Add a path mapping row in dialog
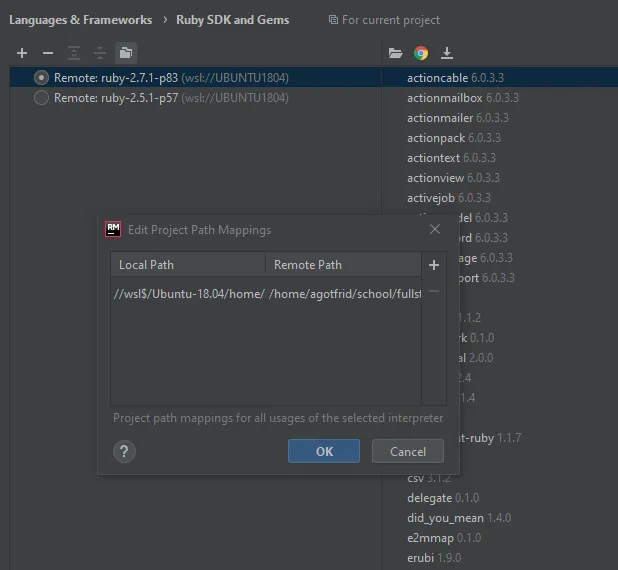 [x=434, y=265]
